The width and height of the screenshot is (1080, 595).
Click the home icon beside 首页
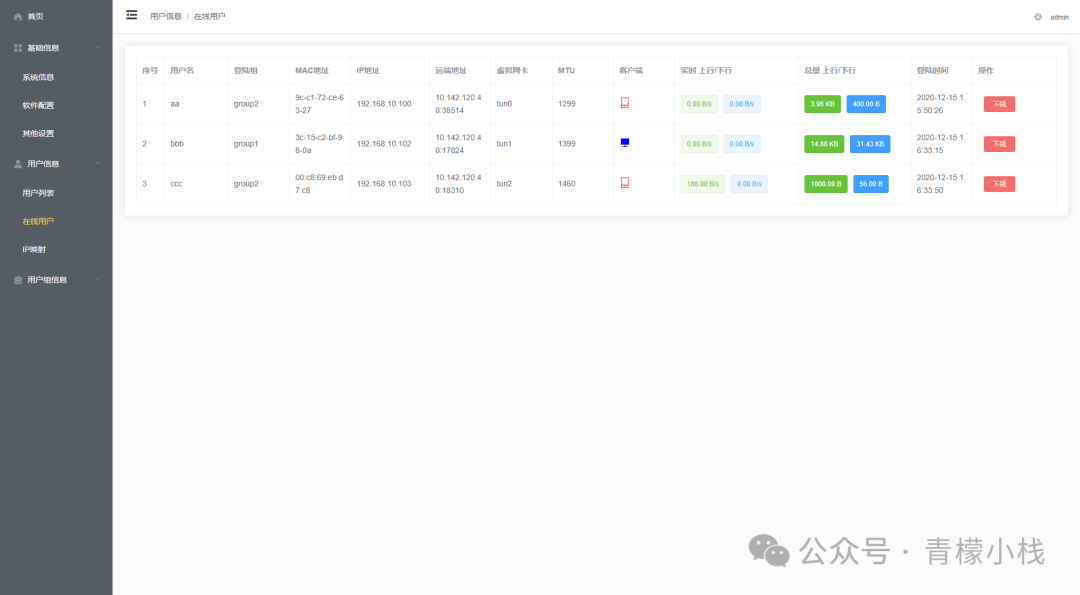[x=18, y=17]
